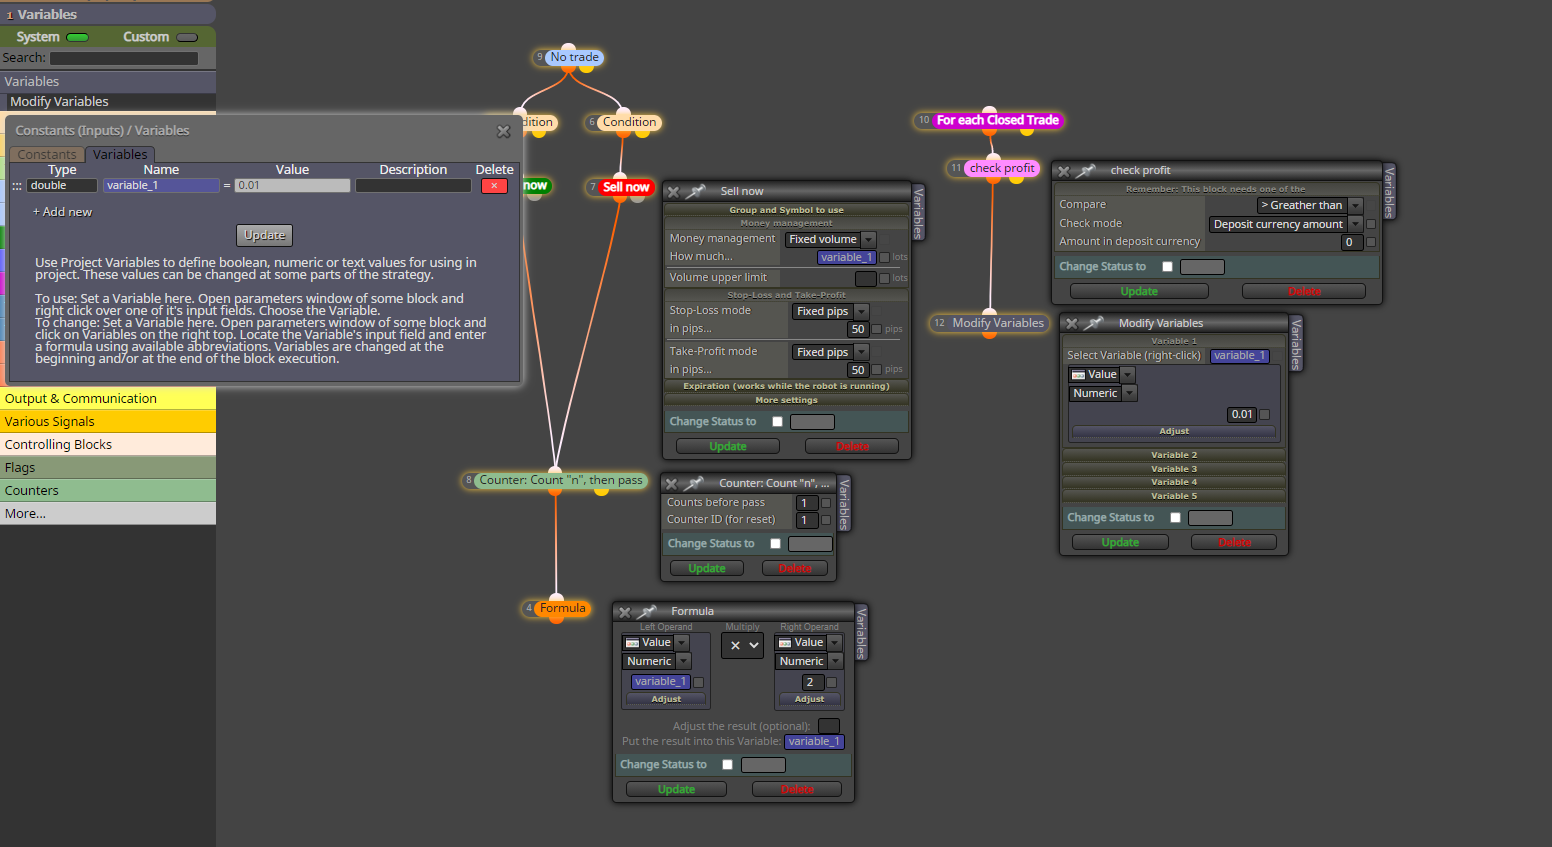Open the Counters category
This screenshot has width=1552, height=847.
tap(108, 491)
